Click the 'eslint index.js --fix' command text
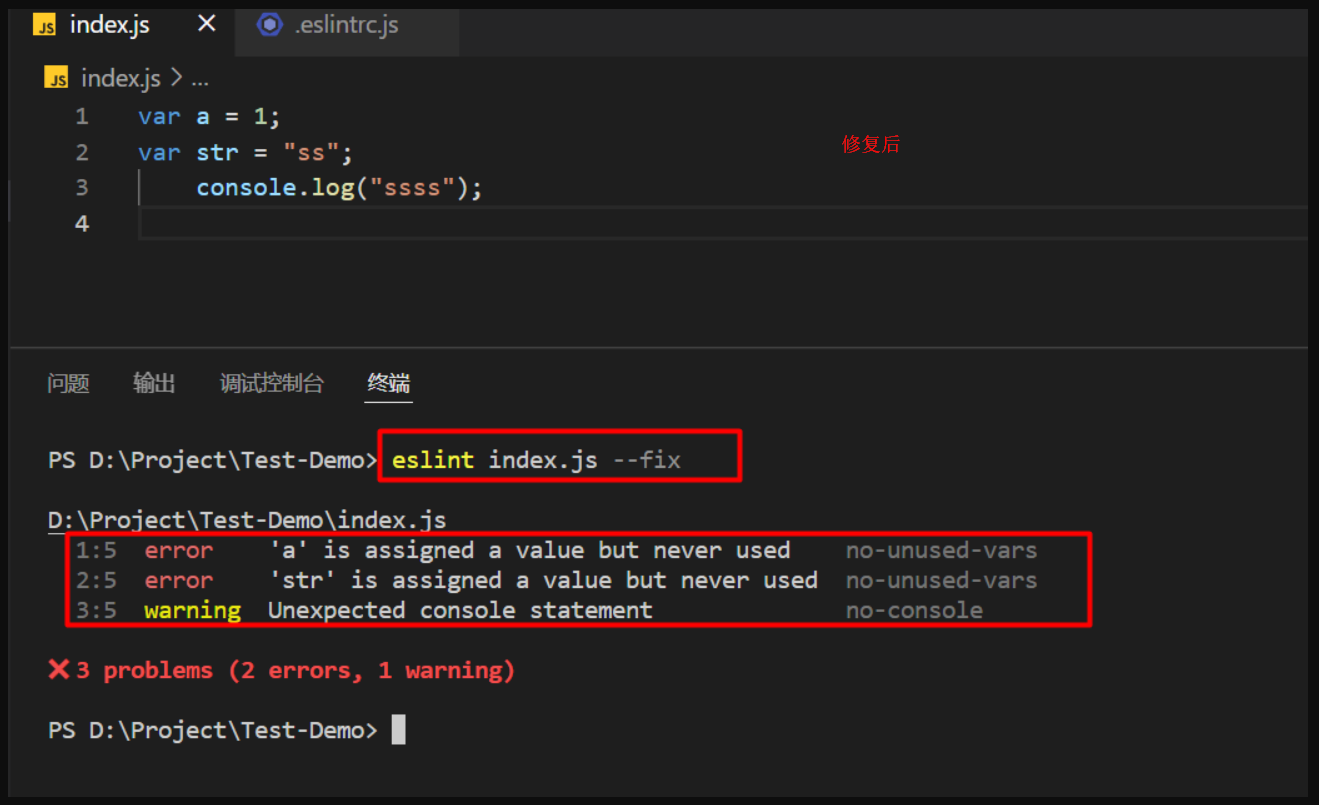The height and width of the screenshot is (805, 1319). [536, 460]
